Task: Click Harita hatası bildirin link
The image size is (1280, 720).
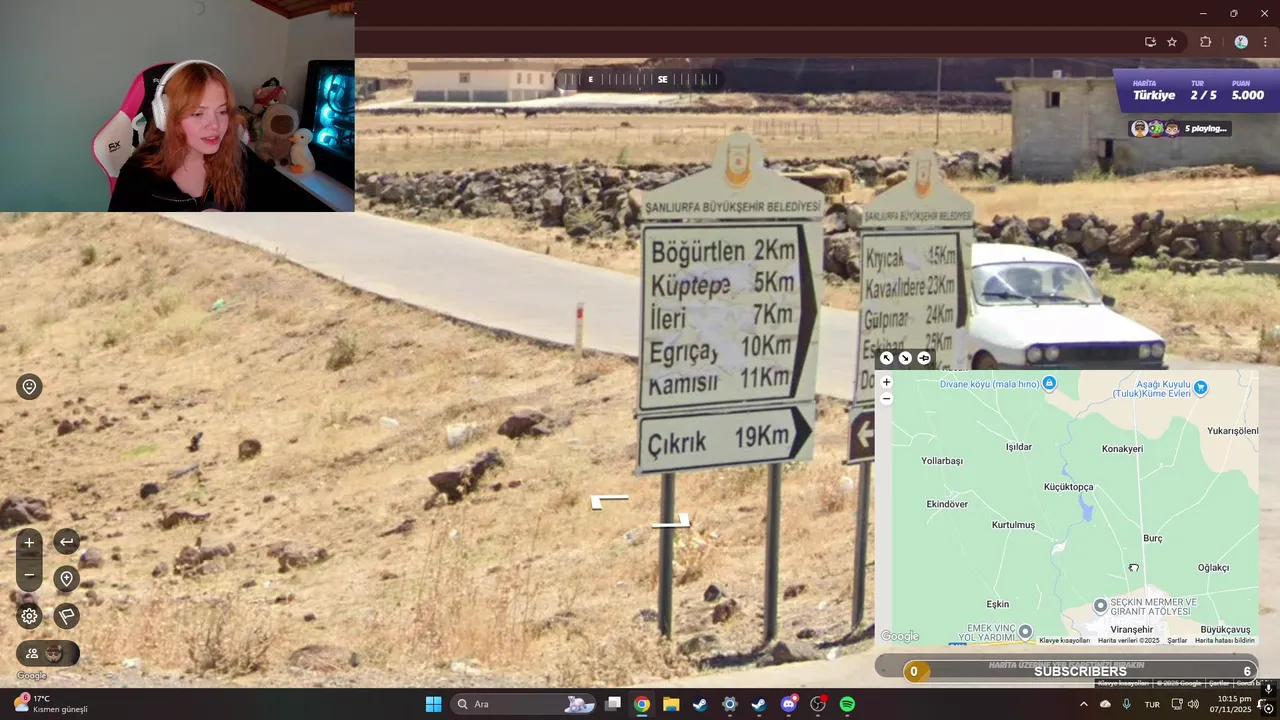Action: coord(1224,640)
